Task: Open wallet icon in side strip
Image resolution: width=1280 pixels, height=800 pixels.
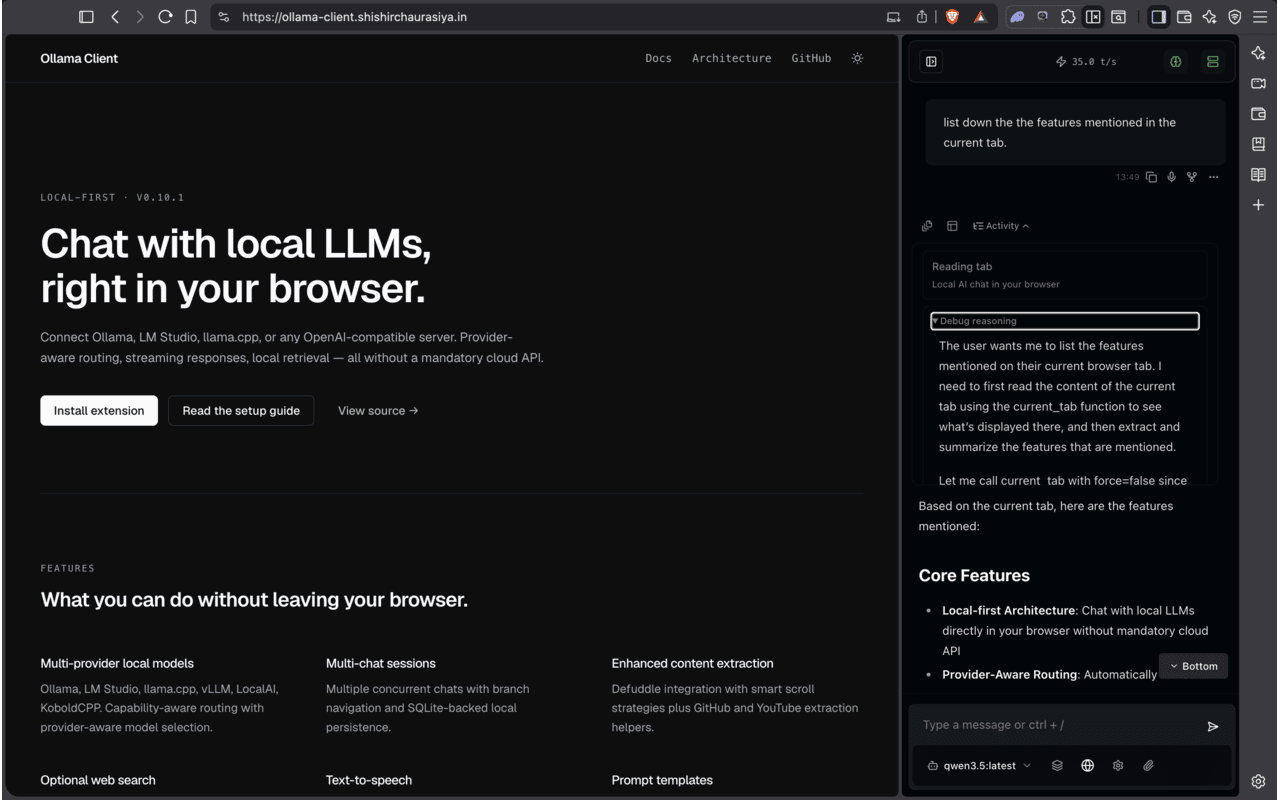Action: point(1259,114)
